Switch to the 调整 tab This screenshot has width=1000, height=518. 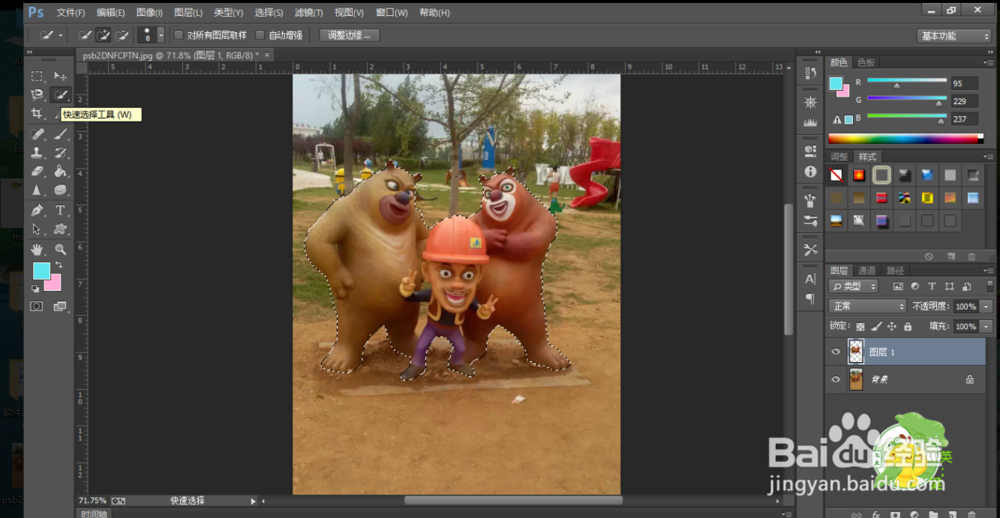[x=839, y=156]
